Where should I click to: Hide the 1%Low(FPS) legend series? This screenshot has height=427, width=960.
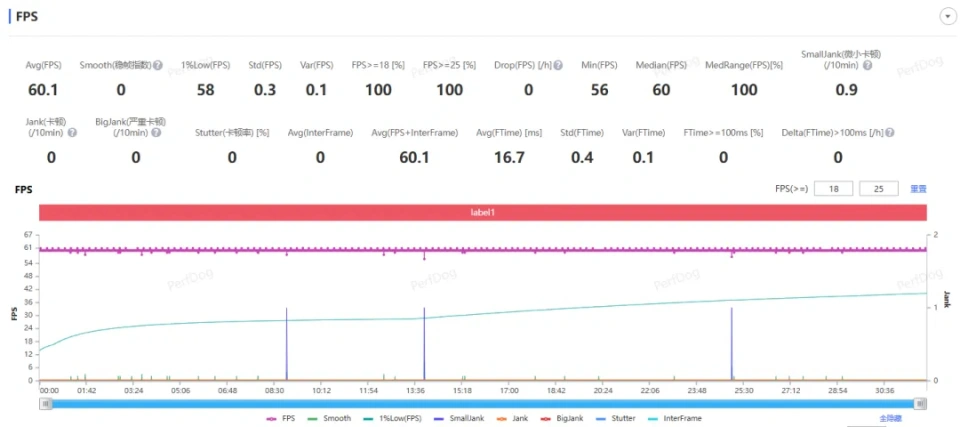click(x=393, y=418)
